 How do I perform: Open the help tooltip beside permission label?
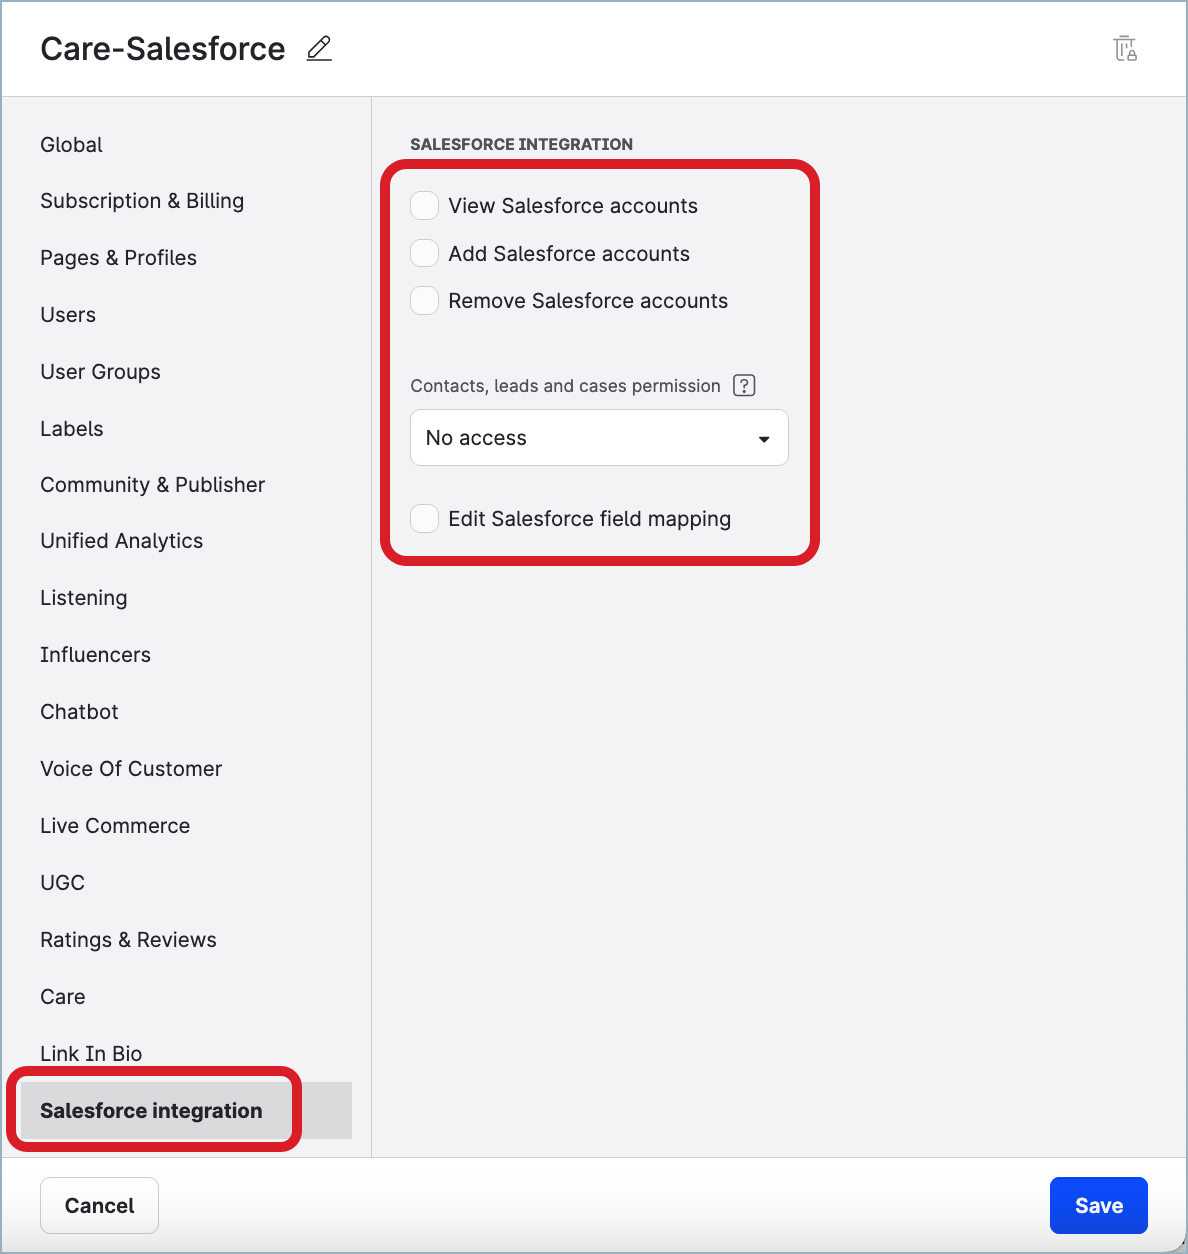[x=743, y=385]
